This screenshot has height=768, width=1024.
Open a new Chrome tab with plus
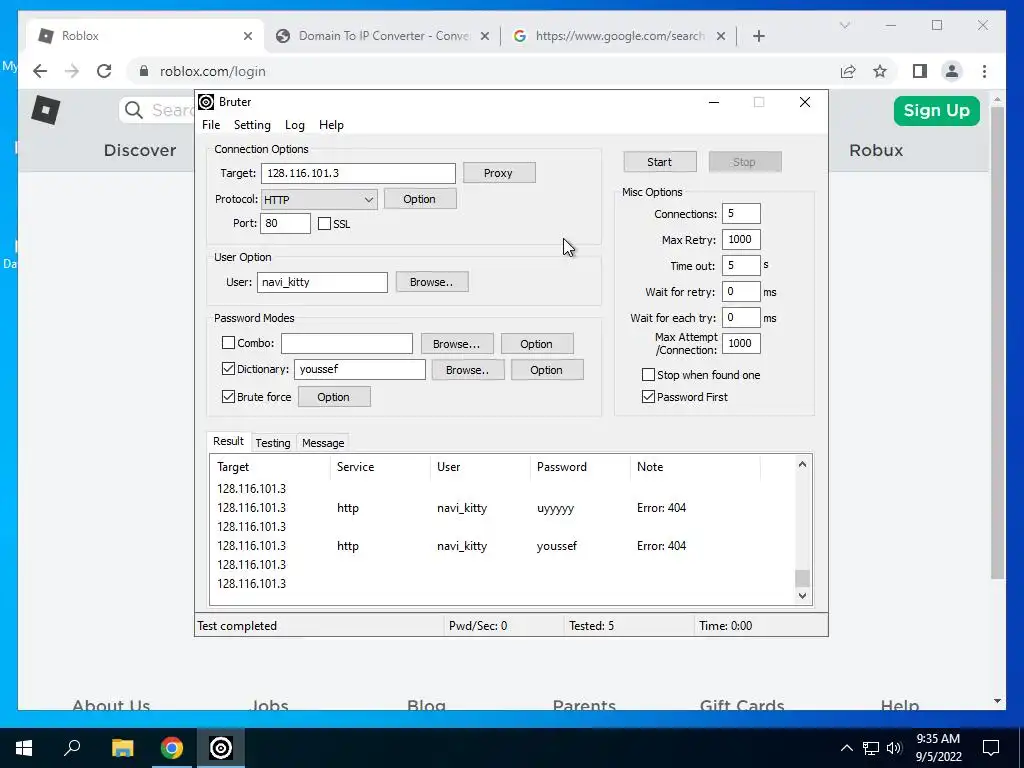[x=758, y=36]
